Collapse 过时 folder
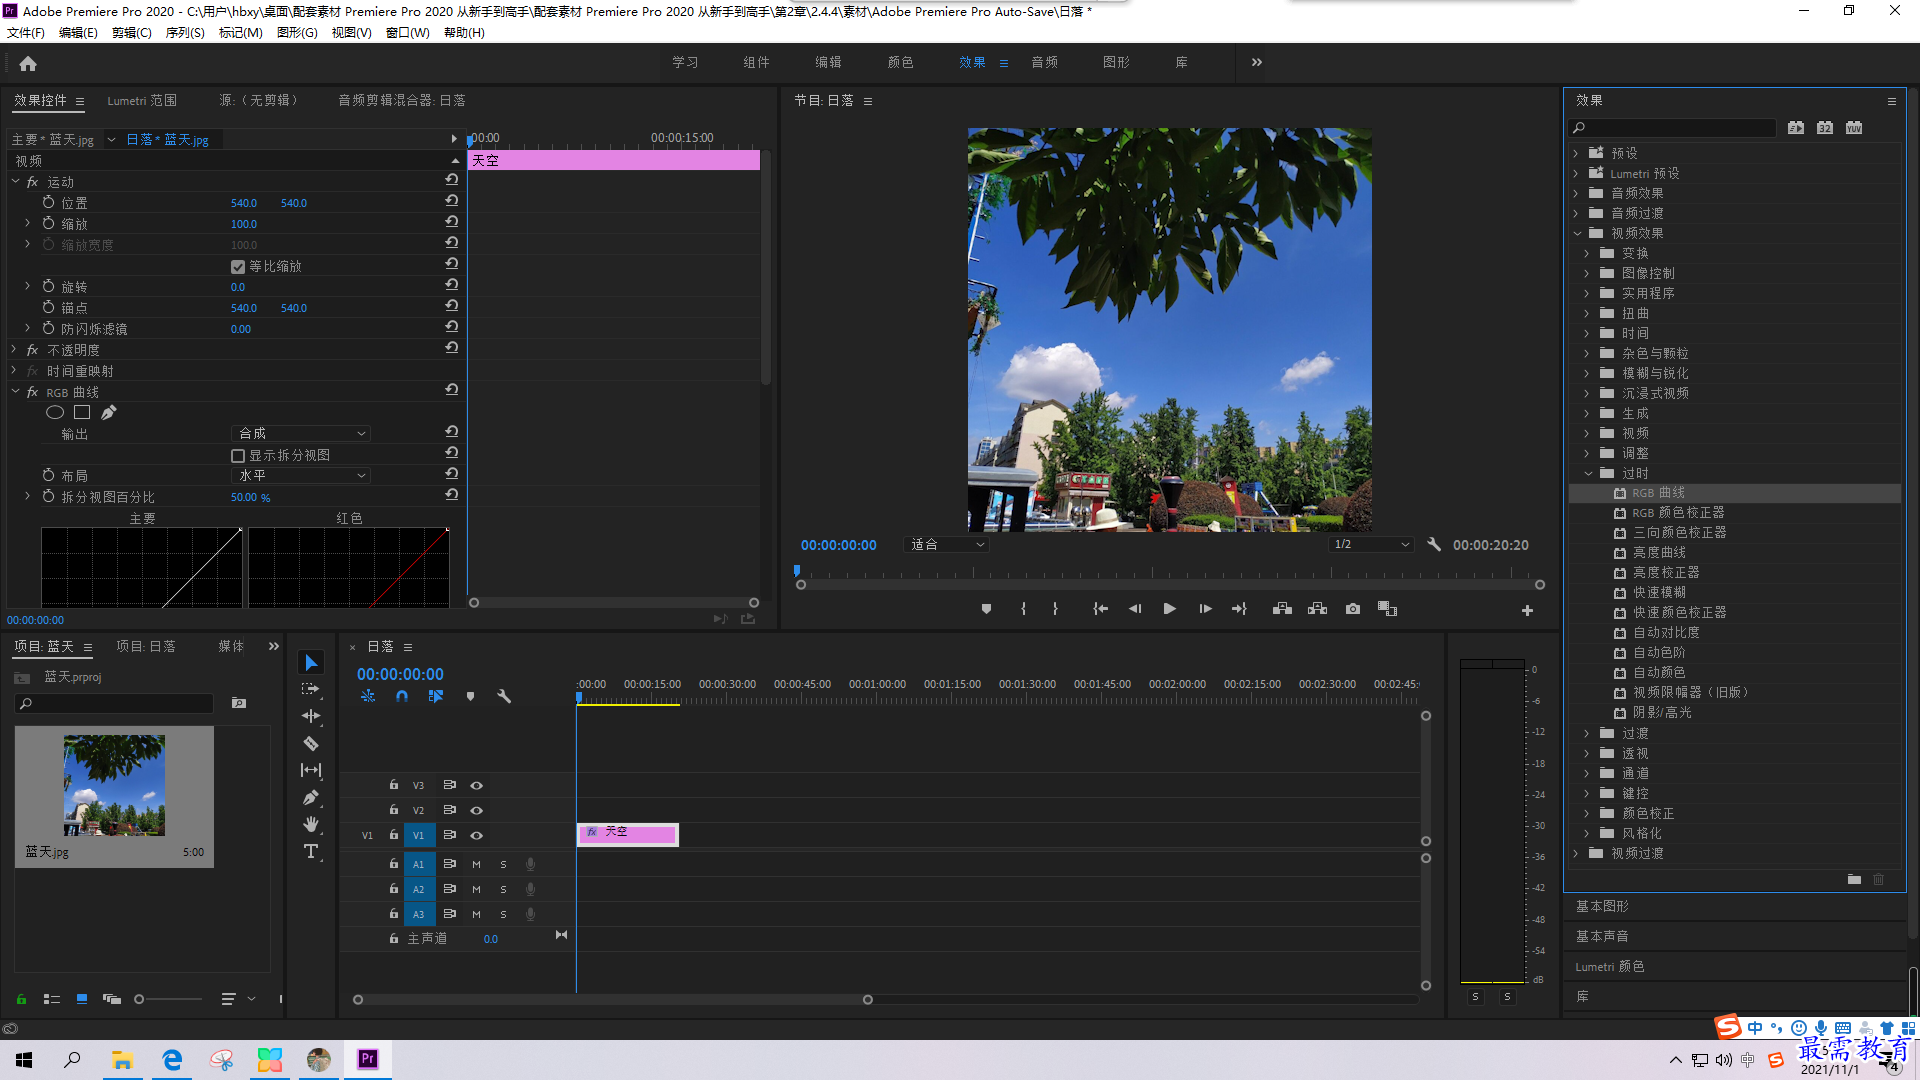Viewport: 1920px width, 1080px height. [x=1588, y=473]
